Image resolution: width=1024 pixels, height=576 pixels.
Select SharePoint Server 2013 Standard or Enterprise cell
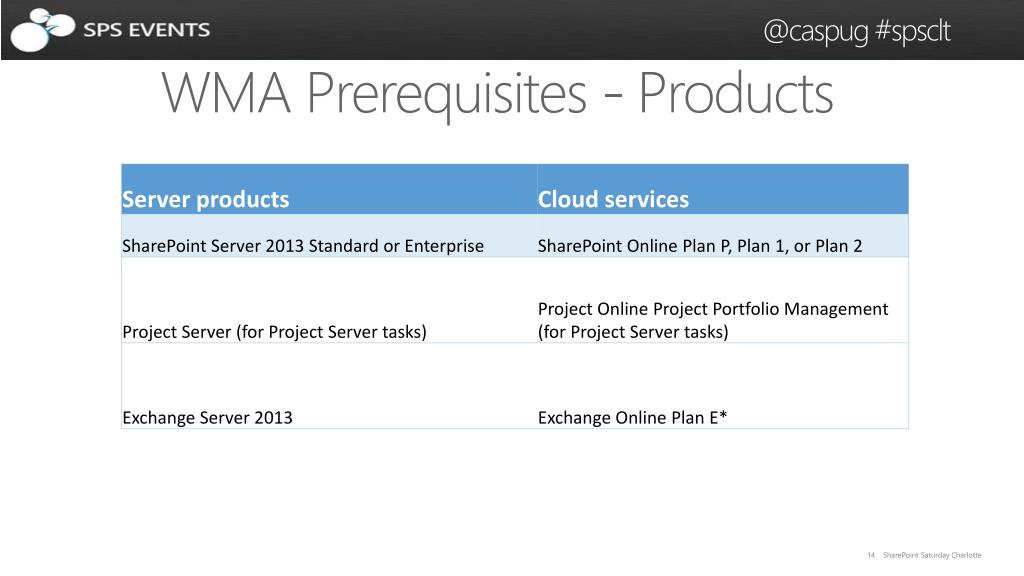(x=303, y=246)
